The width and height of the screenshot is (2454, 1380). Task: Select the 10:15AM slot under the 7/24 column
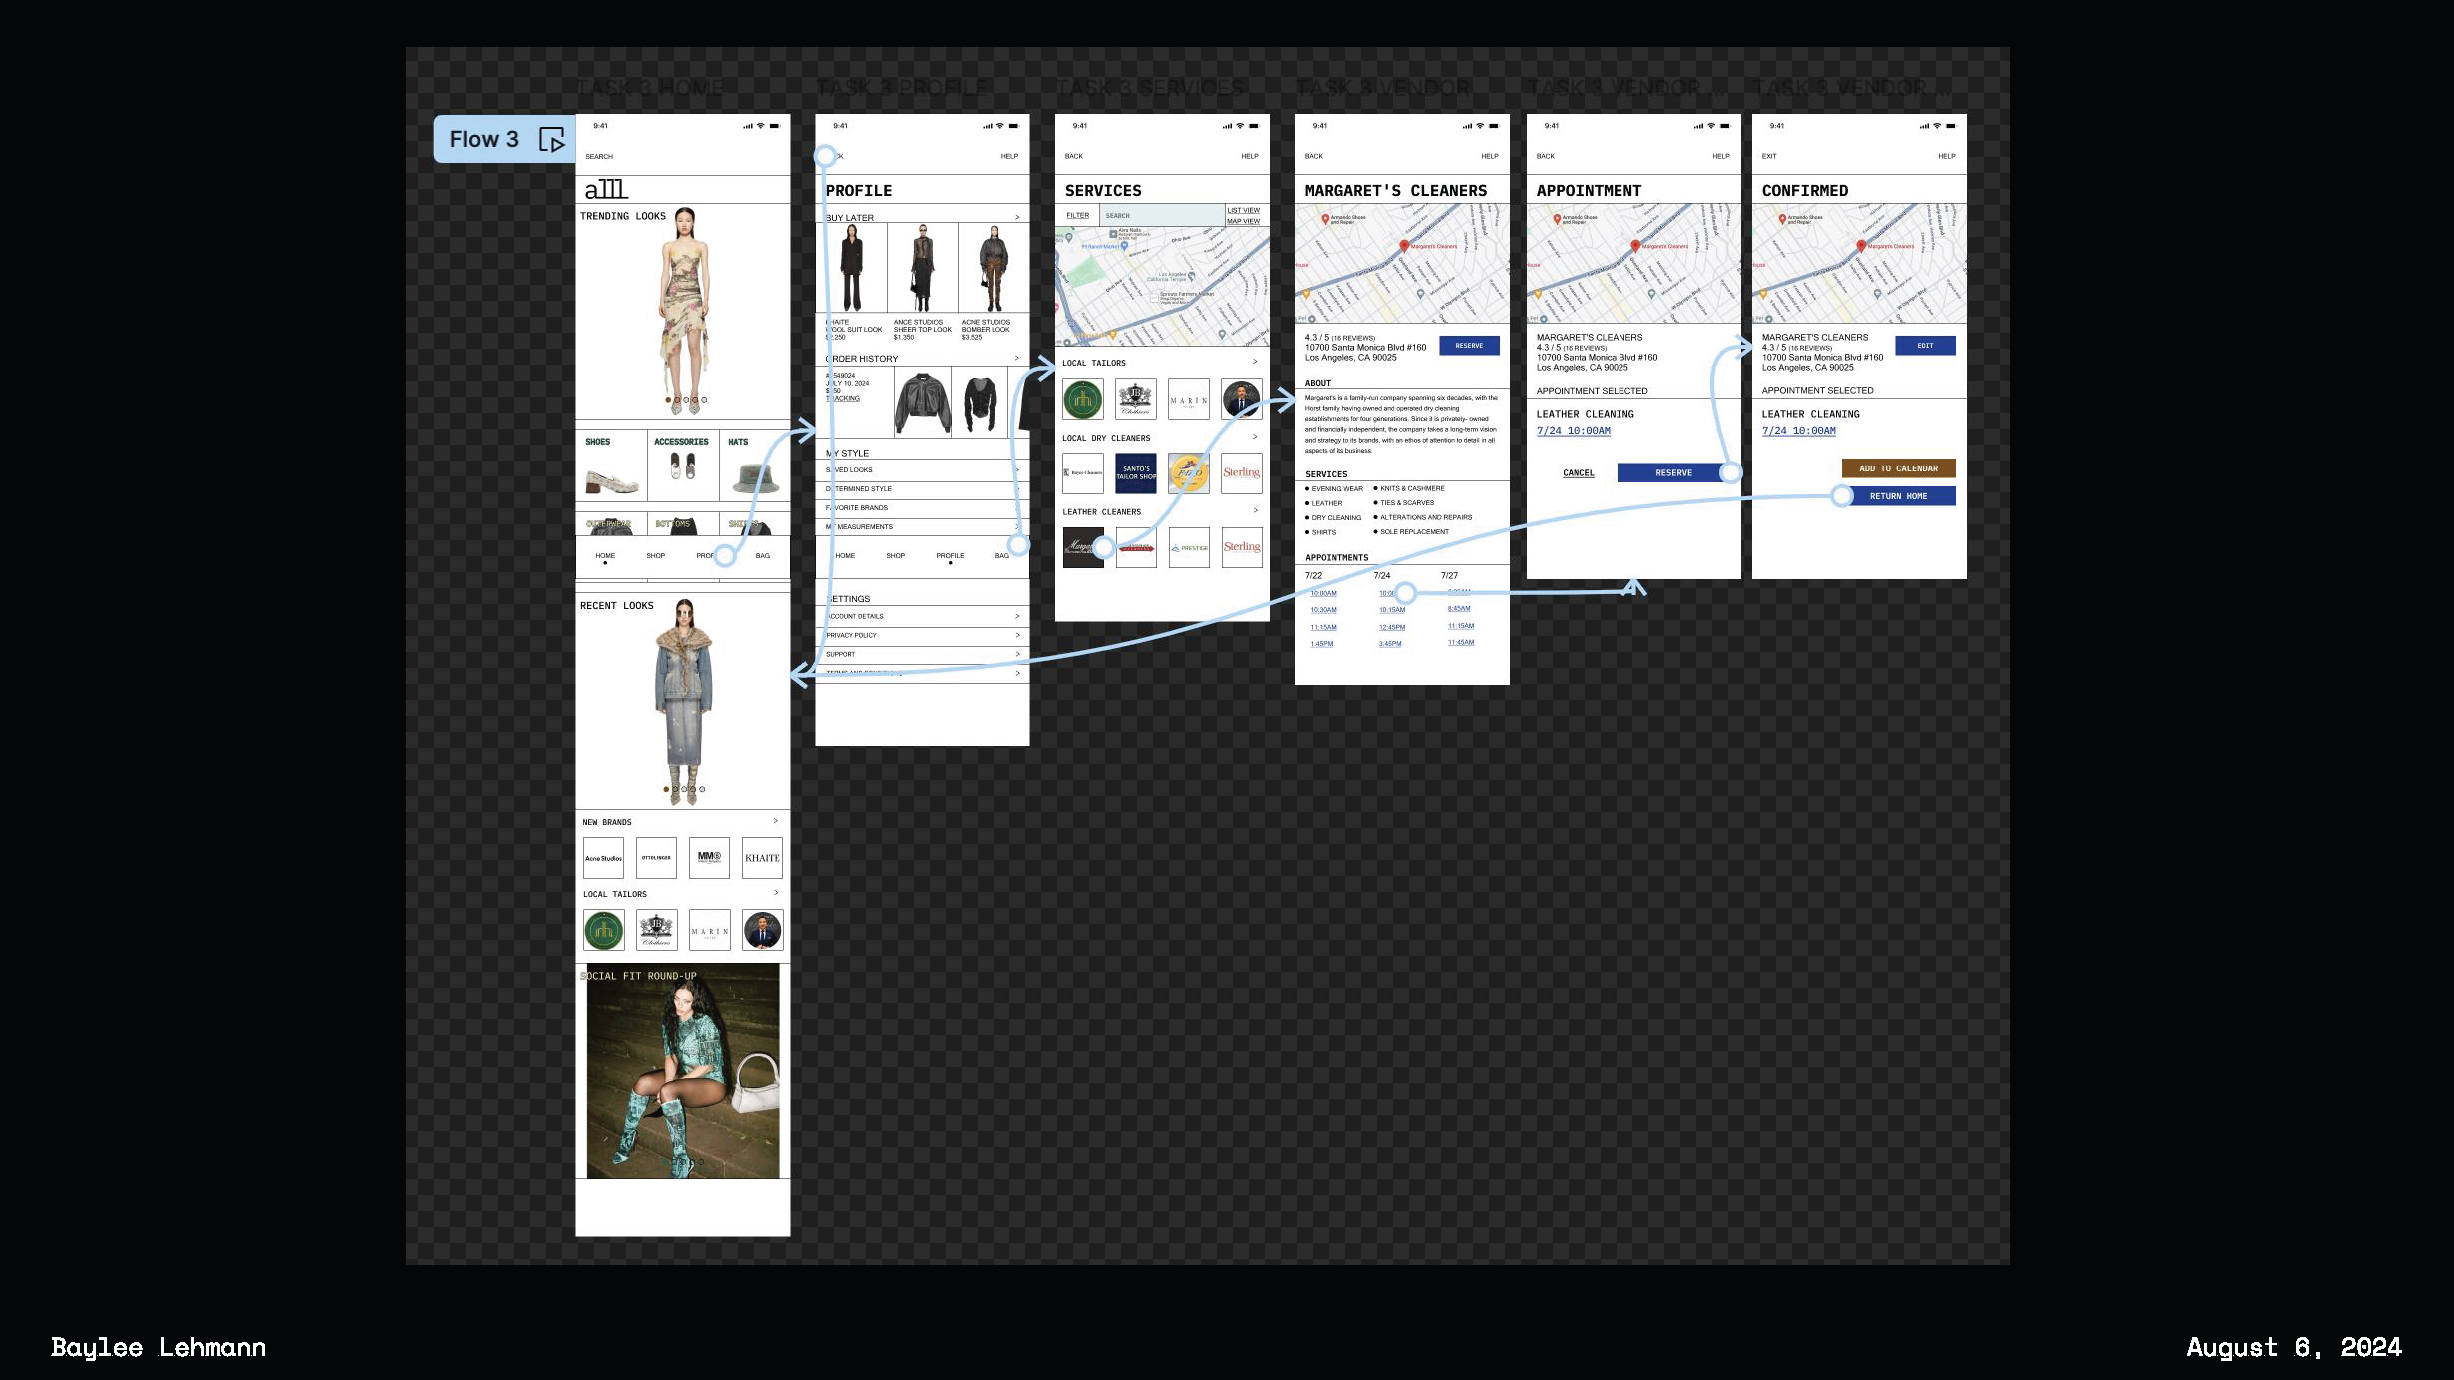[x=1390, y=609]
